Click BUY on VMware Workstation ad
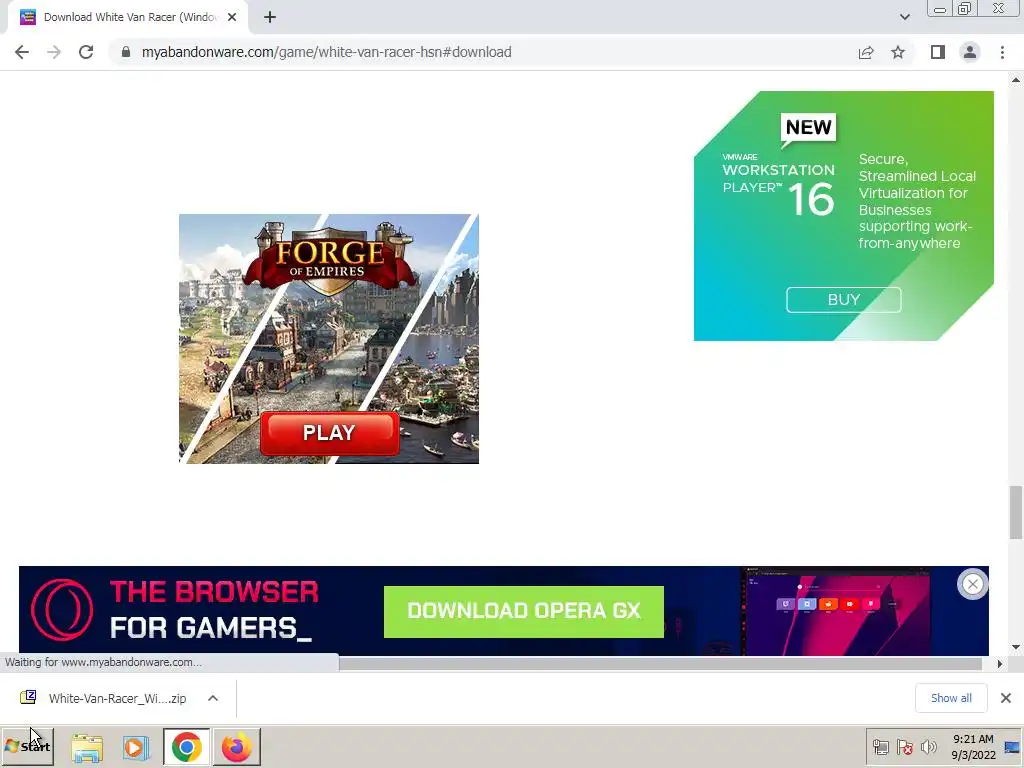 tap(844, 300)
